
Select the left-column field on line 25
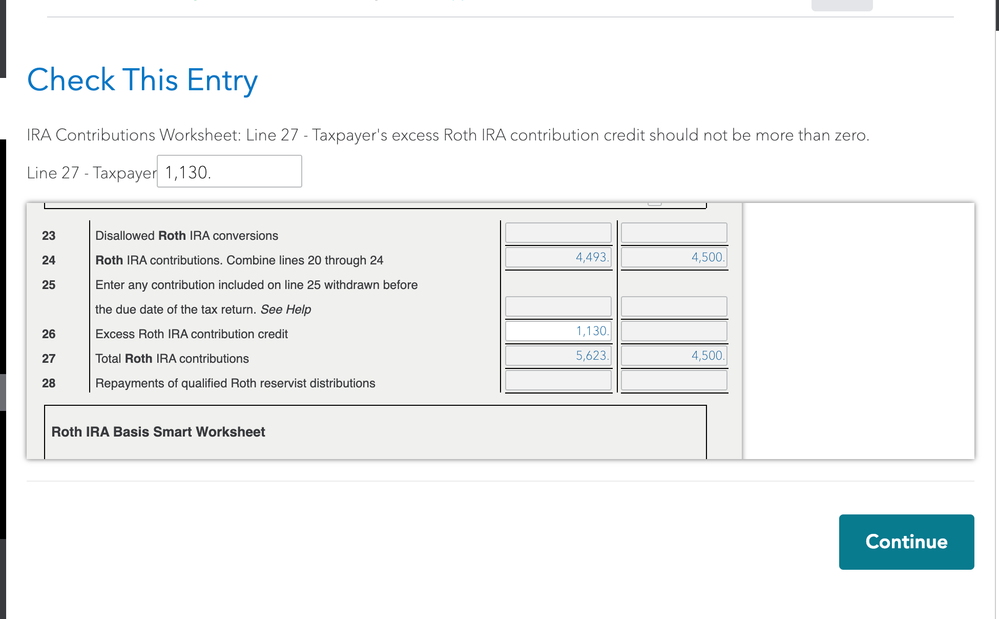click(x=558, y=307)
